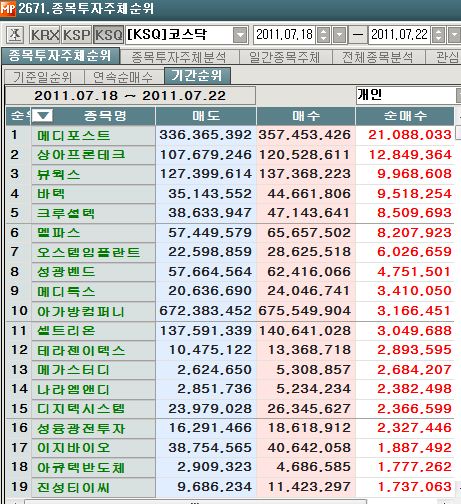Click buy value 675,549,904

click(x=304, y=311)
